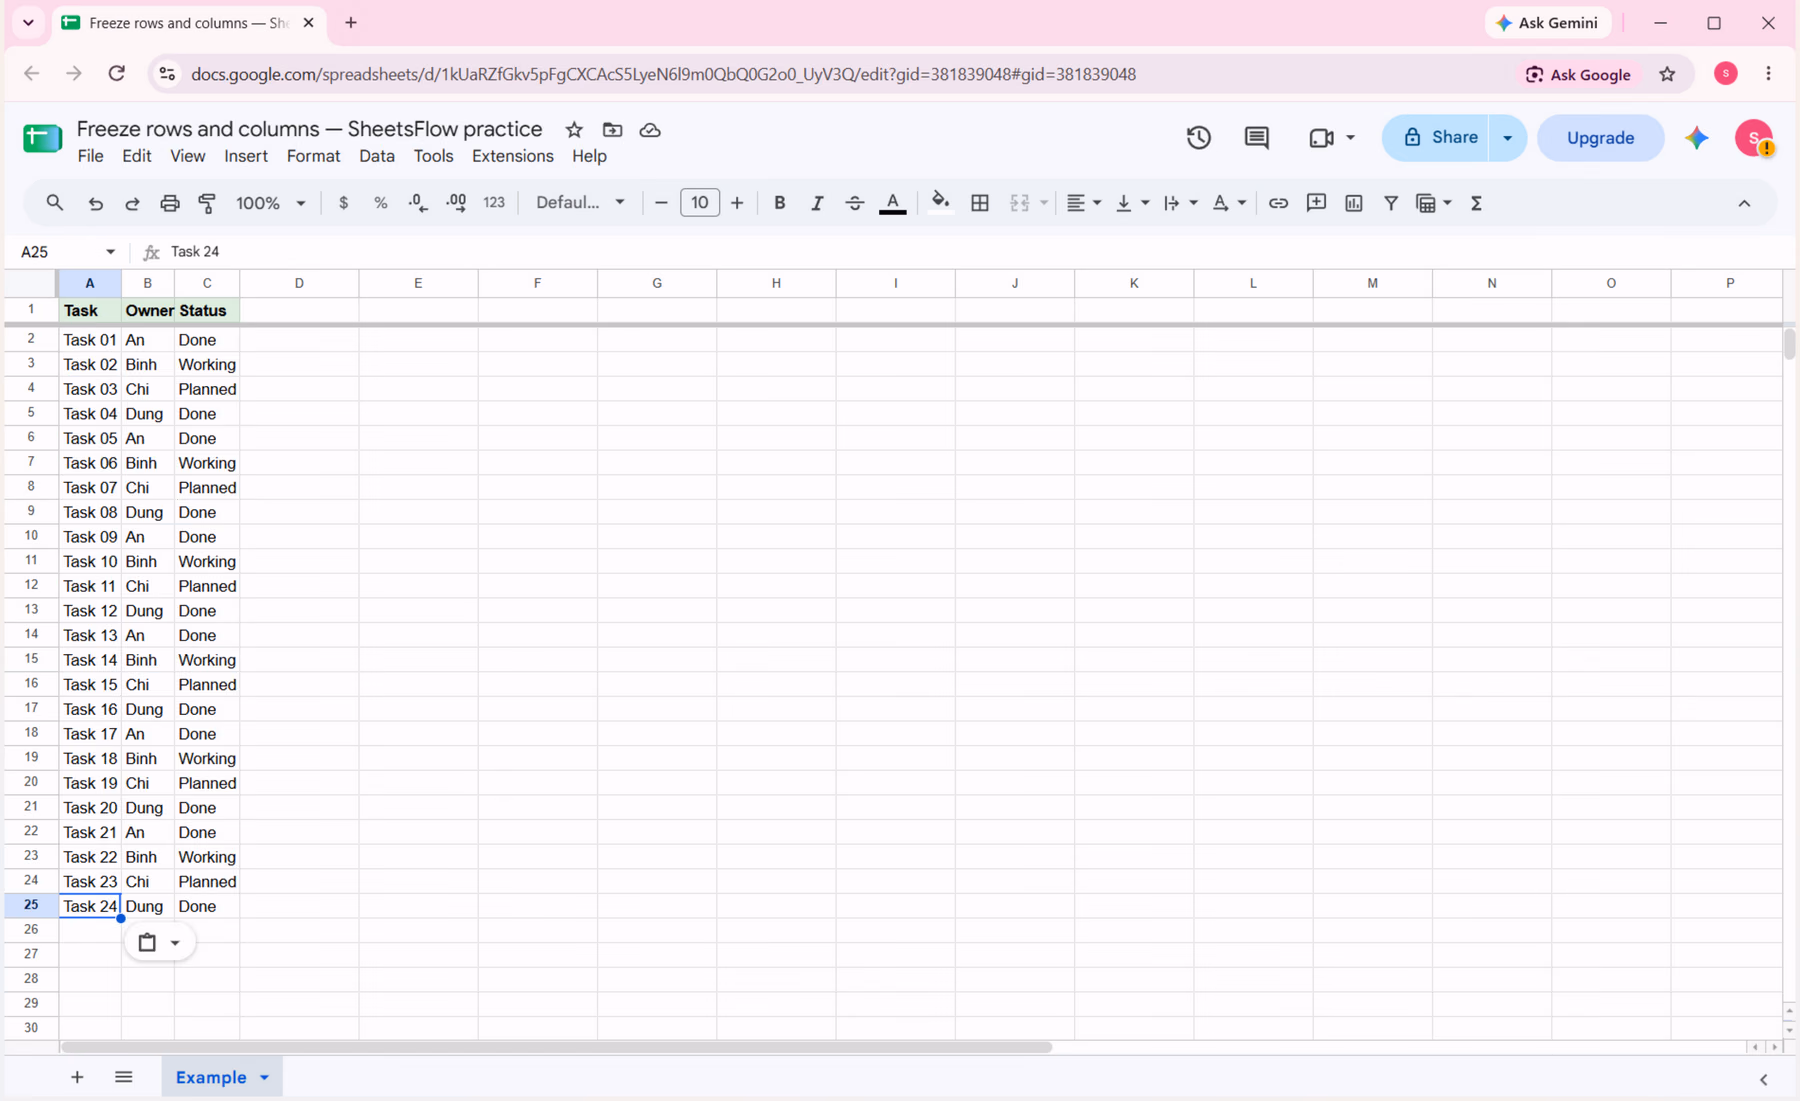Open the comments panel
The width and height of the screenshot is (1800, 1101).
pos(1256,138)
